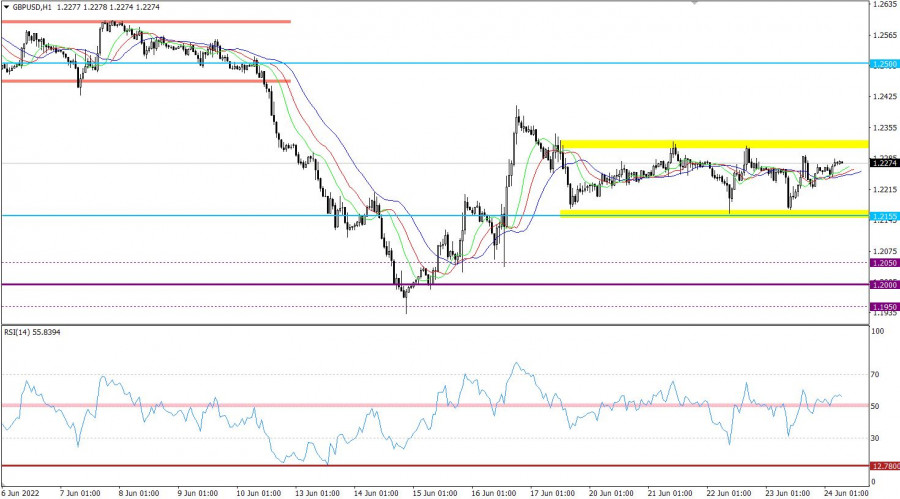Image resolution: width=900 pixels, height=499 pixels.
Task: Select the 1.2000 purple price label
Action: pos(884,285)
